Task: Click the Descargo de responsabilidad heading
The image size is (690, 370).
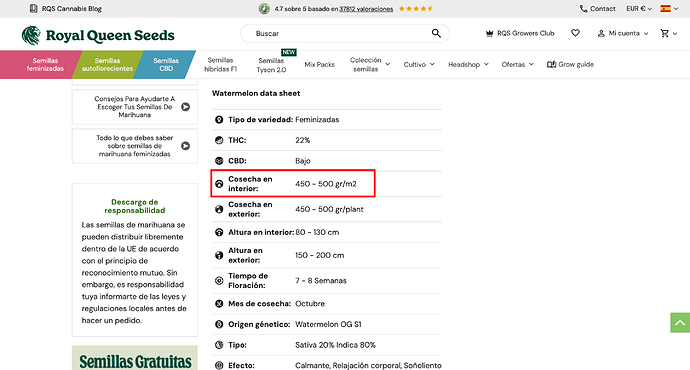Action: [x=135, y=206]
